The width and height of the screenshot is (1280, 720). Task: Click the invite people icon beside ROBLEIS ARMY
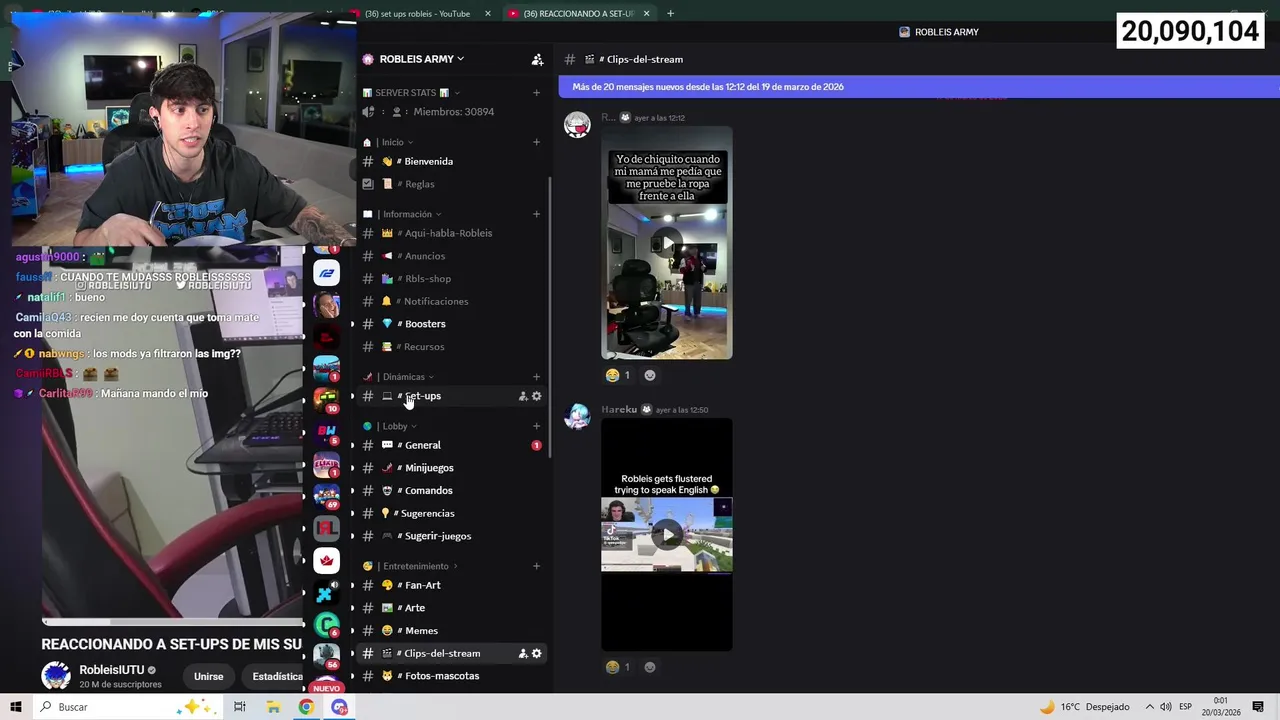click(x=537, y=59)
